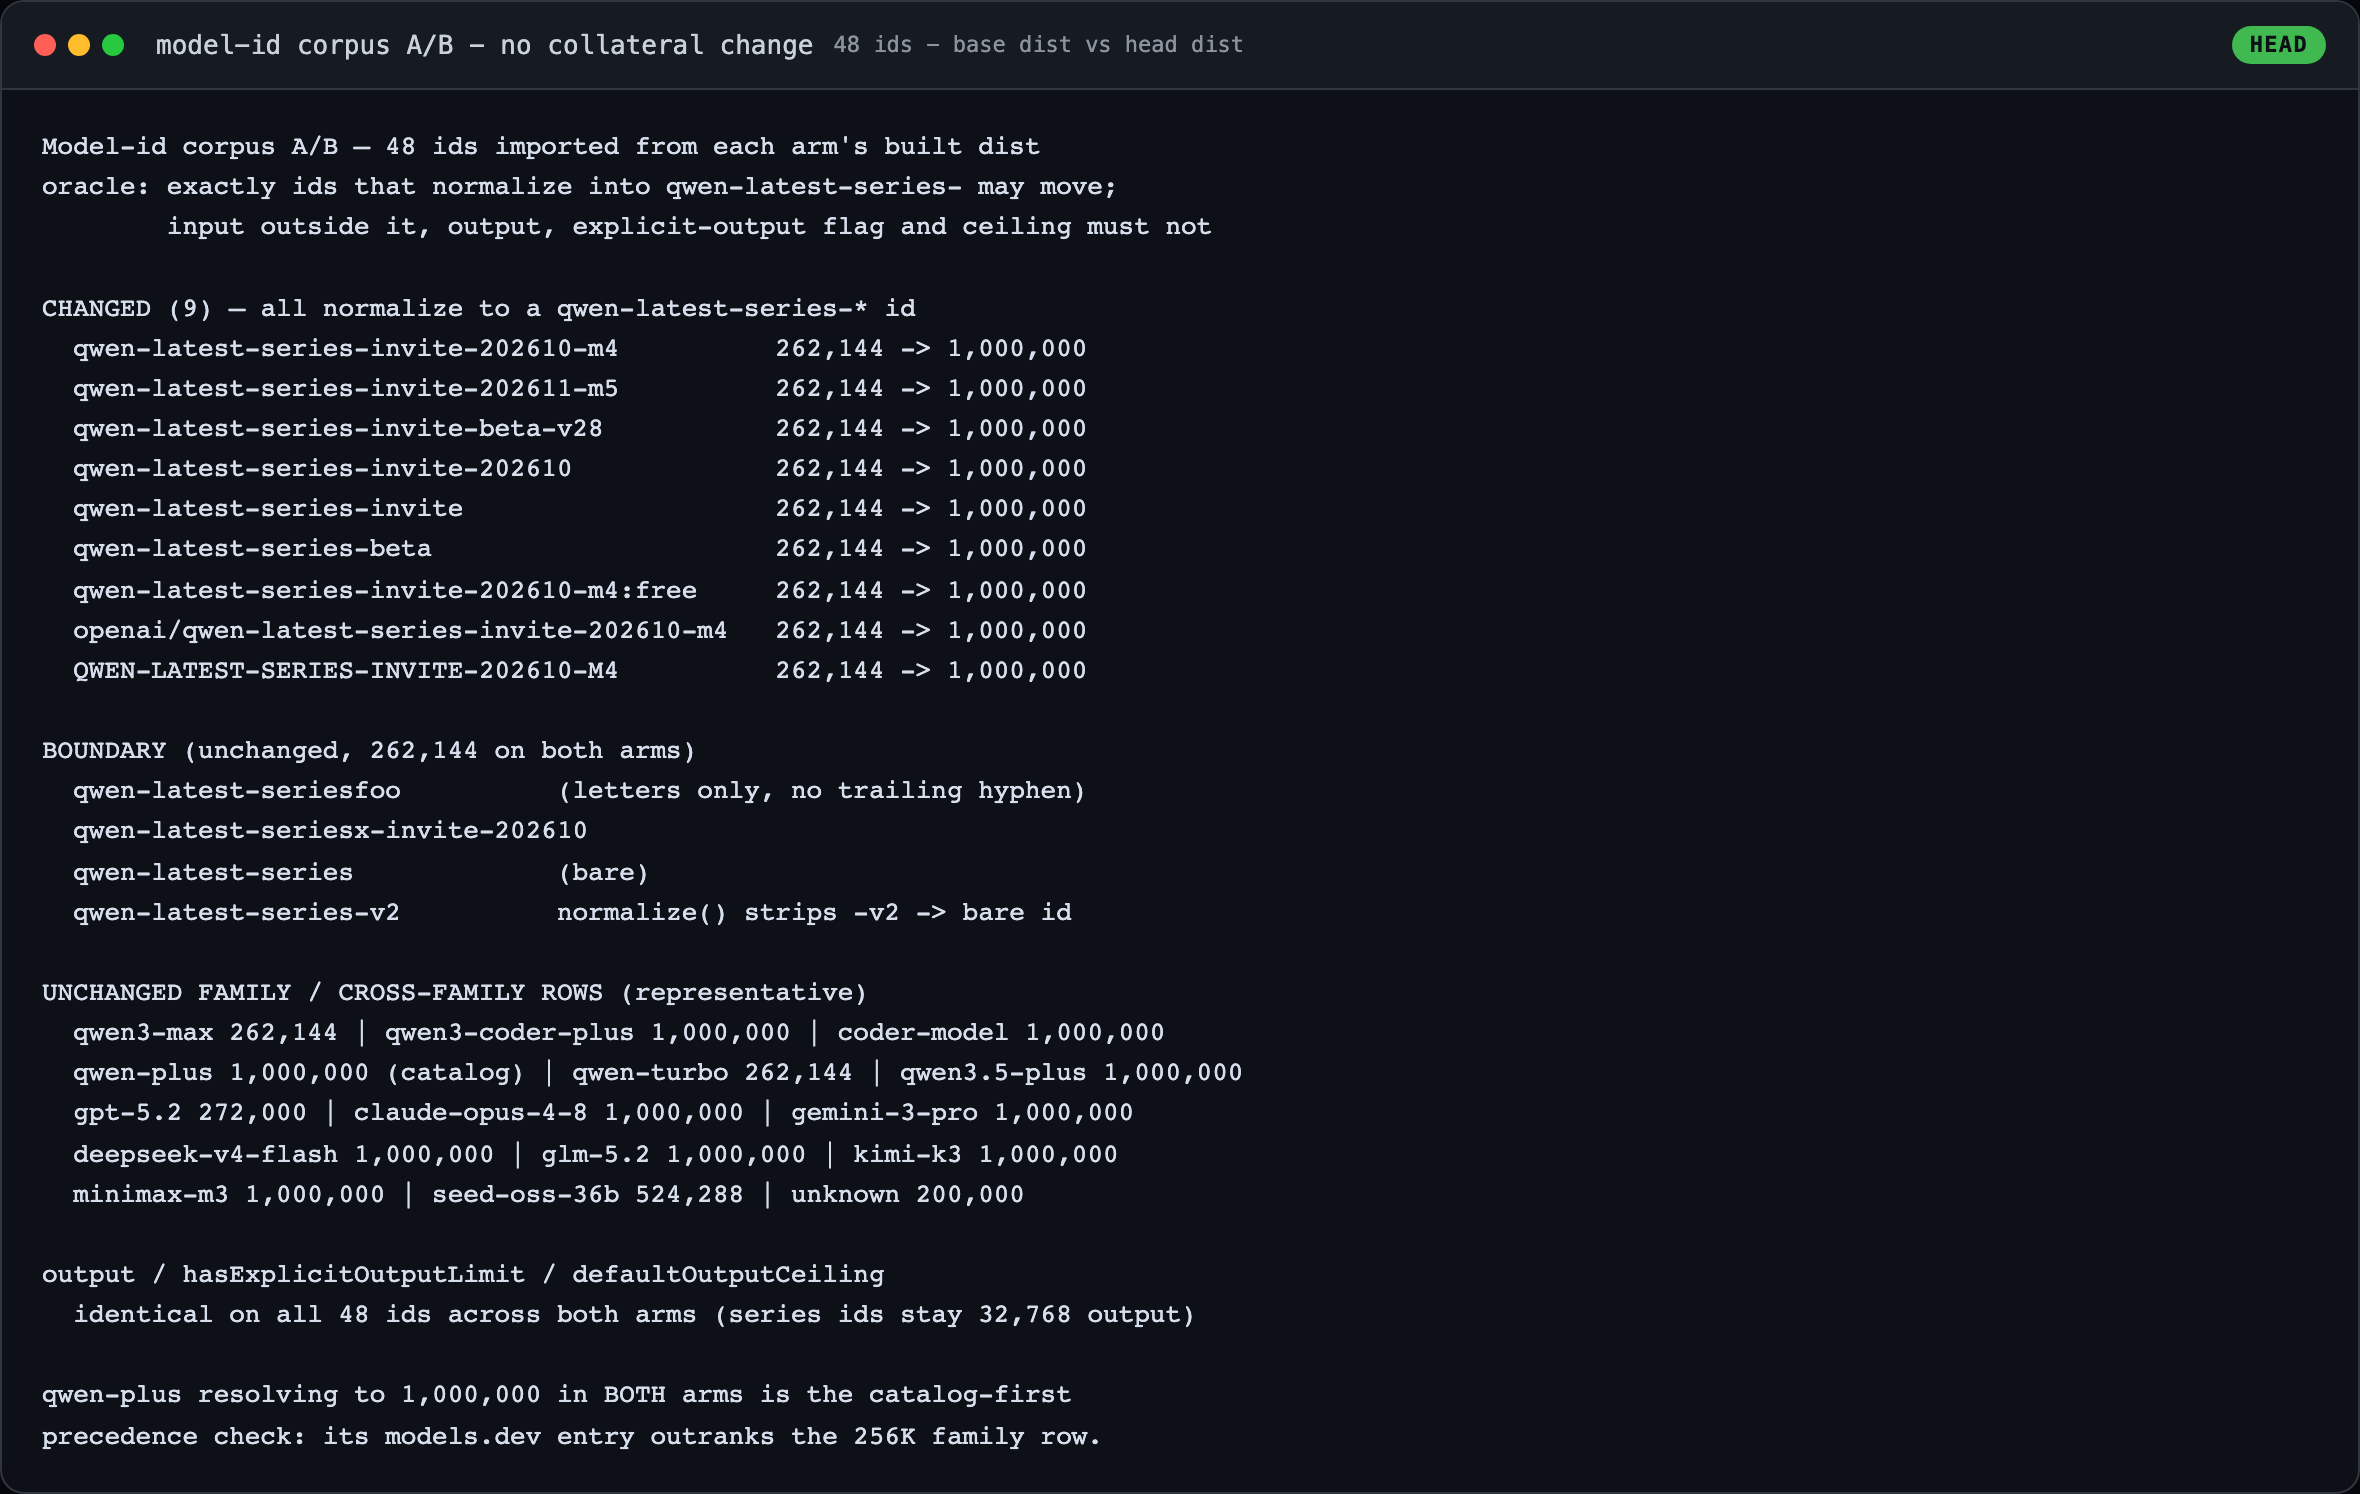2360x1494 pixels.
Task: Click the 'deepseek-v4-flash 1,000,000' entry
Action: pyautogui.click(x=283, y=1154)
